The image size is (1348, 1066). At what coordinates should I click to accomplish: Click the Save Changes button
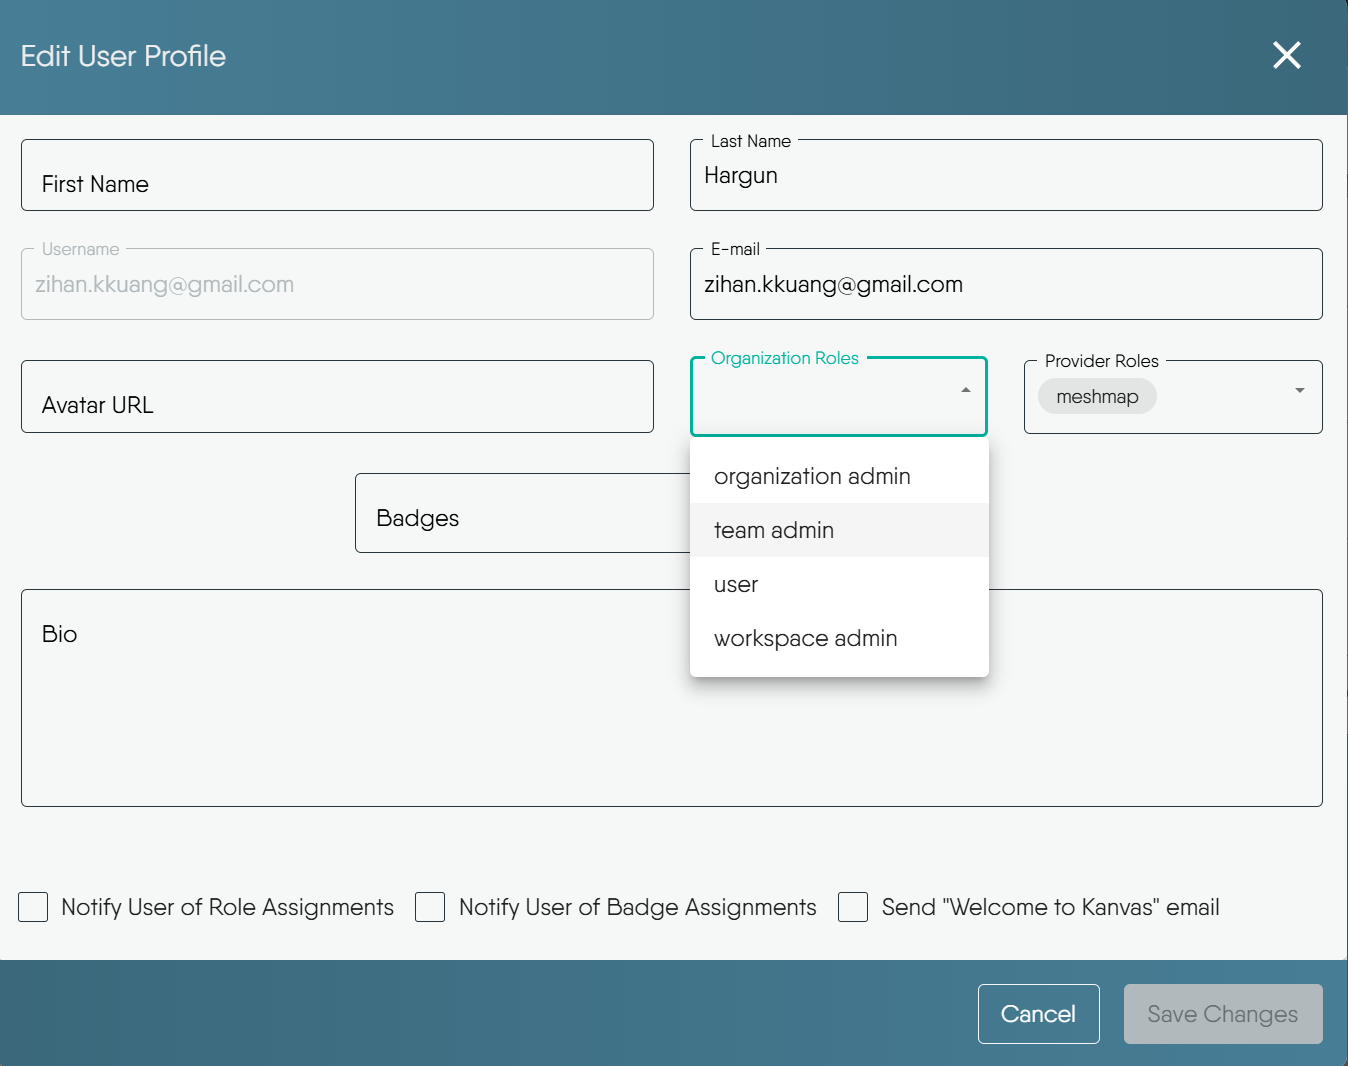(1222, 1013)
